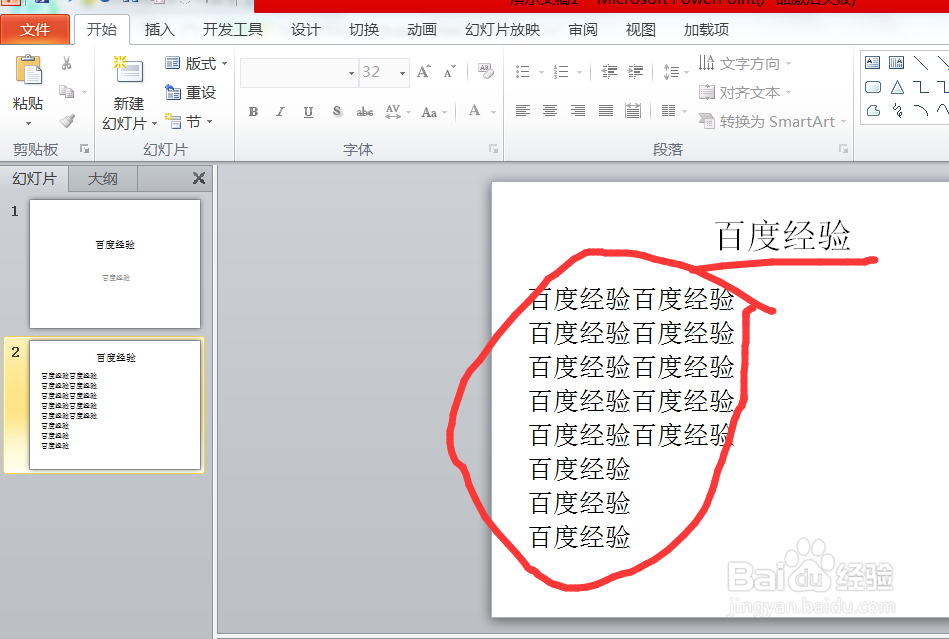949x639 pixels.
Task: Open Font group dialog launcher
Action: 493,149
